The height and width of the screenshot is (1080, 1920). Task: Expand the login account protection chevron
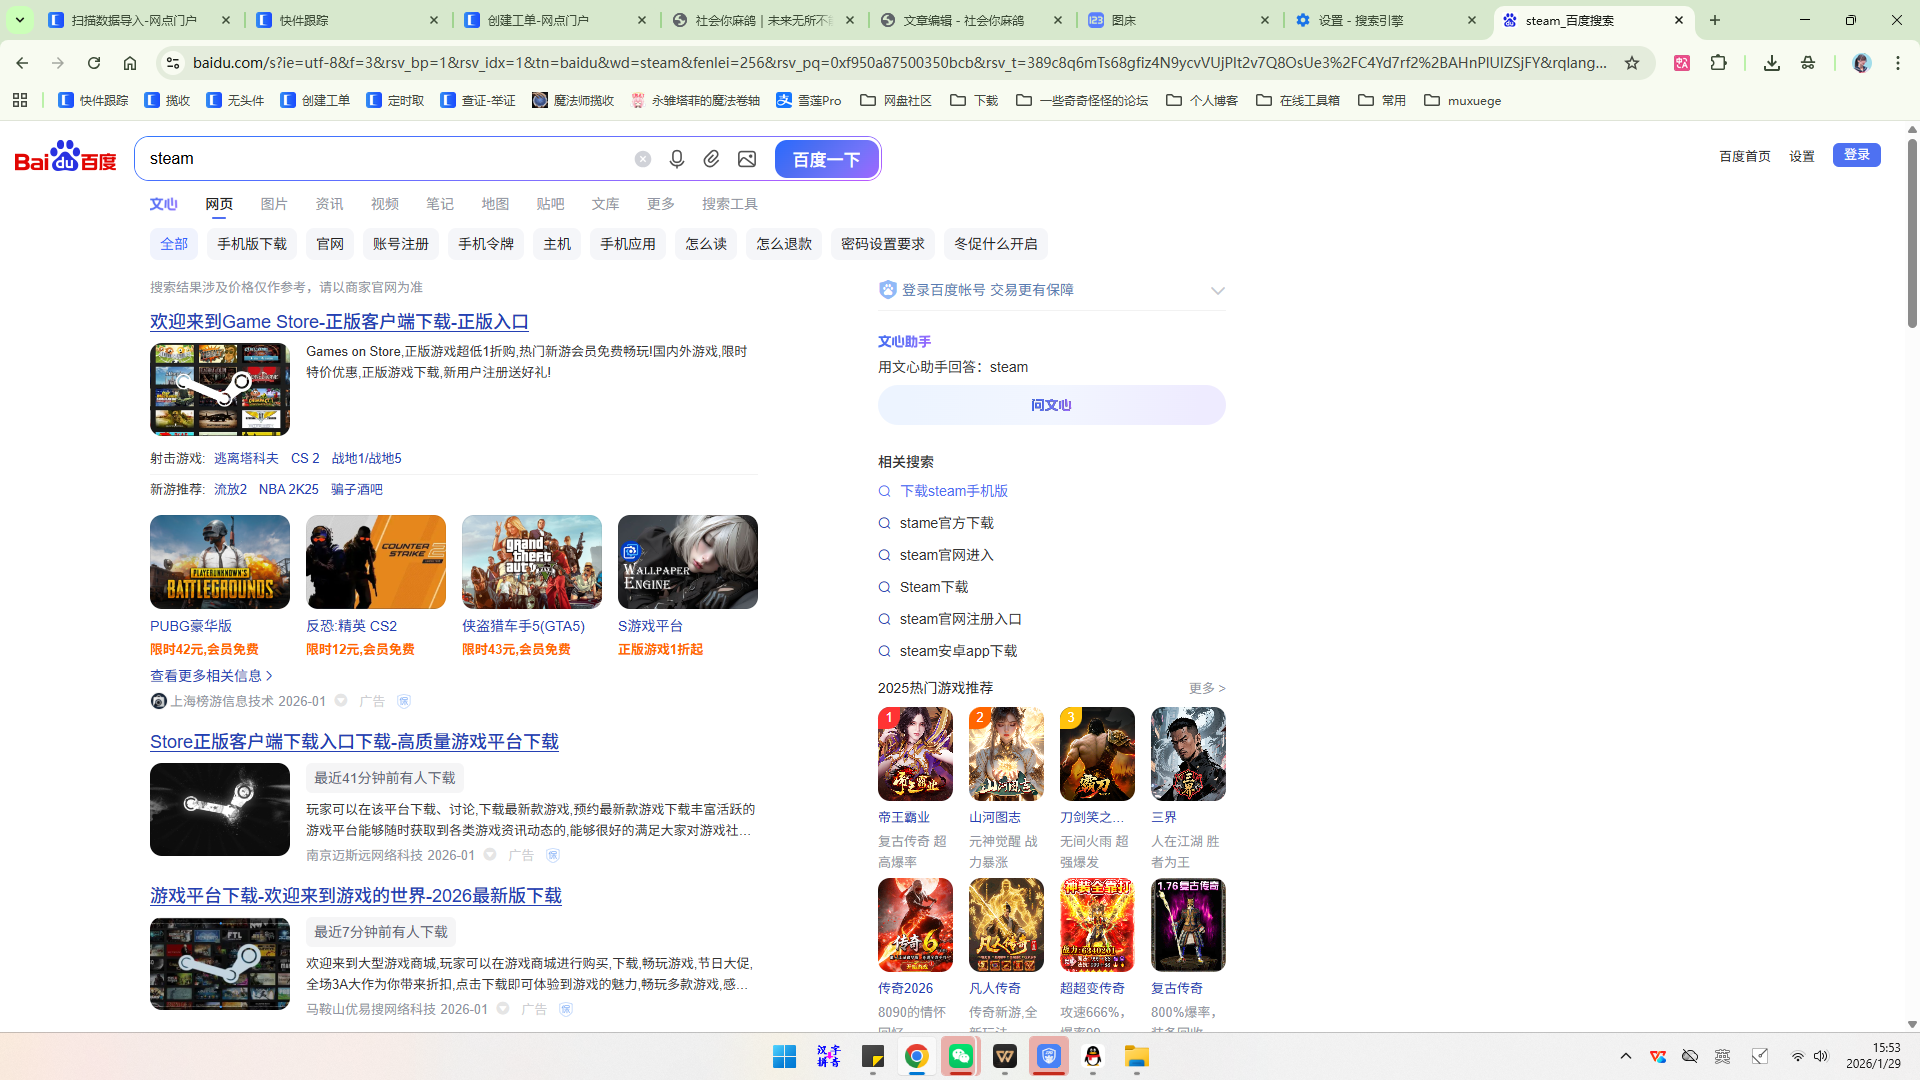[1217, 291]
